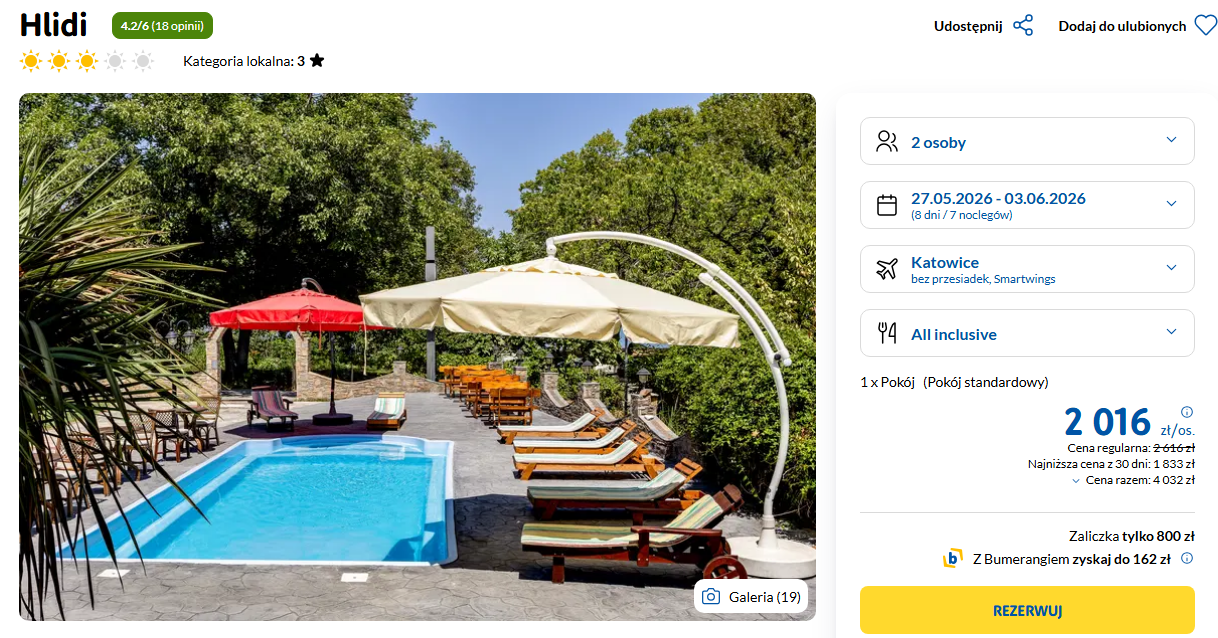Click the share icon next to Udostępnij
The image size is (1218, 638).
(1023, 26)
